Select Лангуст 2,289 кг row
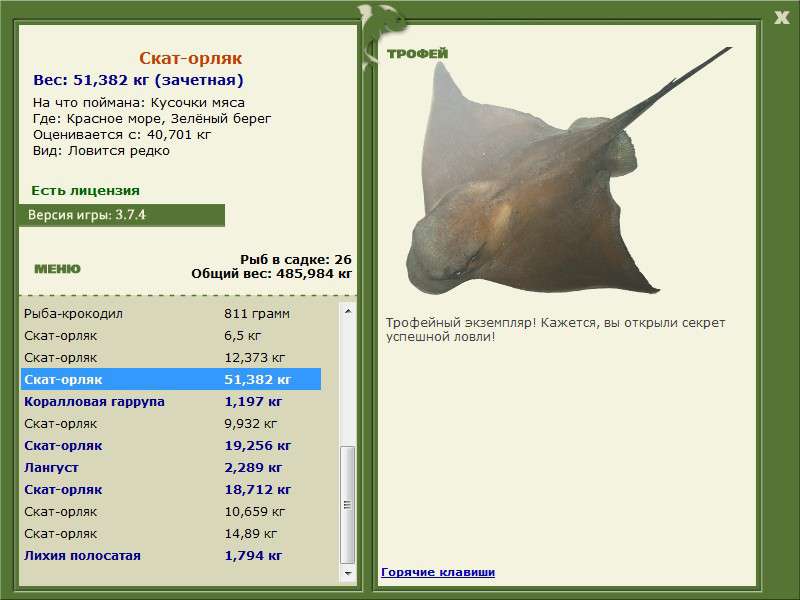The image size is (800, 600). pyautogui.click(x=171, y=467)
